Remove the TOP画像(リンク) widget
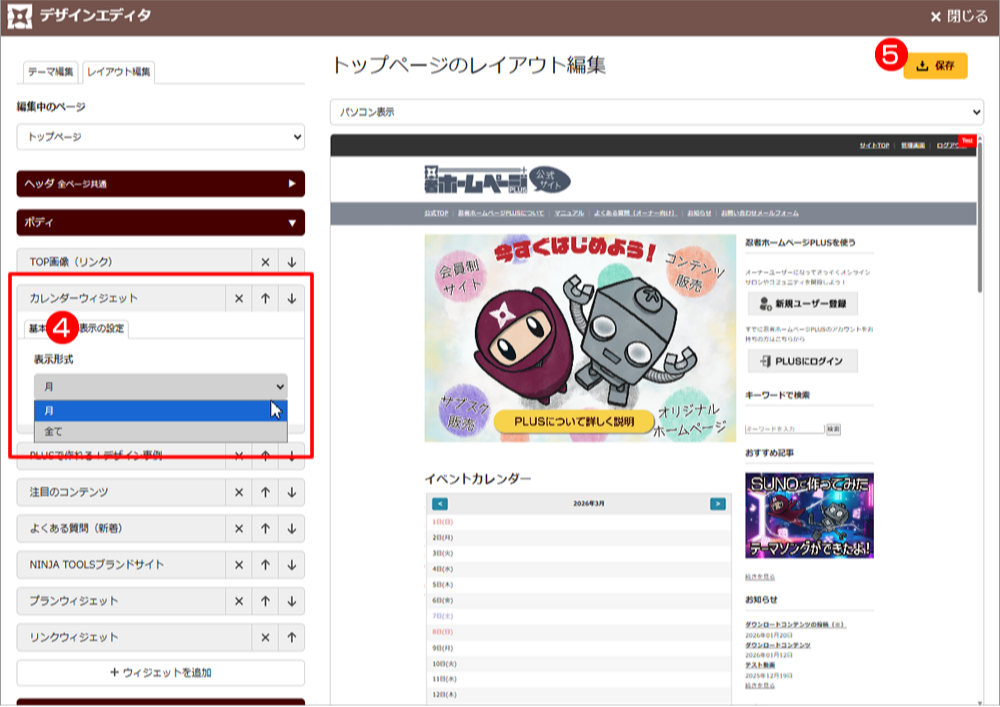 [265, 262]
